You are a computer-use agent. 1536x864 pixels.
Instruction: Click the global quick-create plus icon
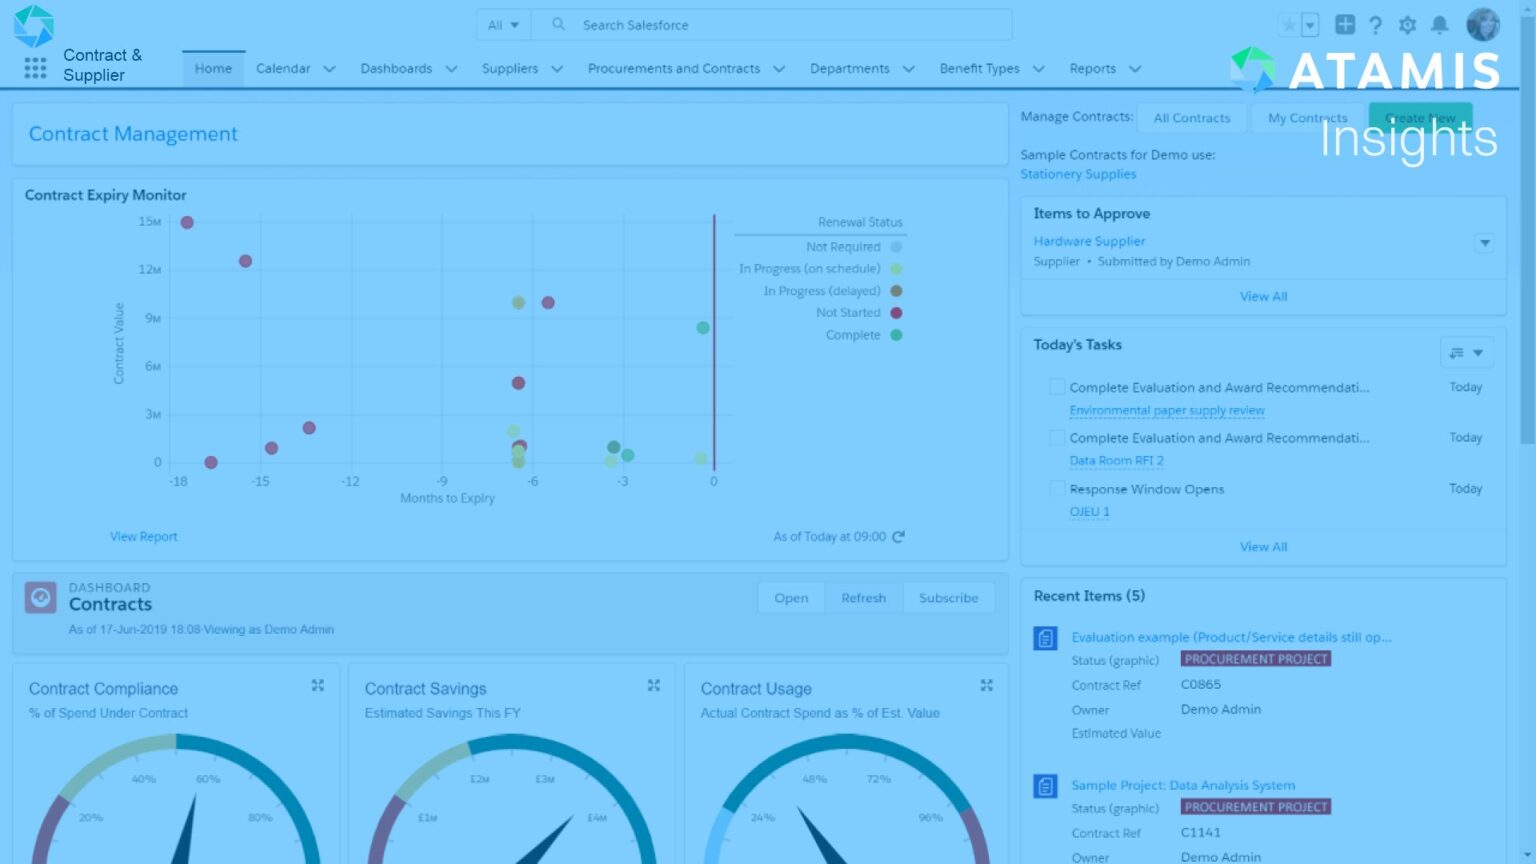coord(1345,25)
